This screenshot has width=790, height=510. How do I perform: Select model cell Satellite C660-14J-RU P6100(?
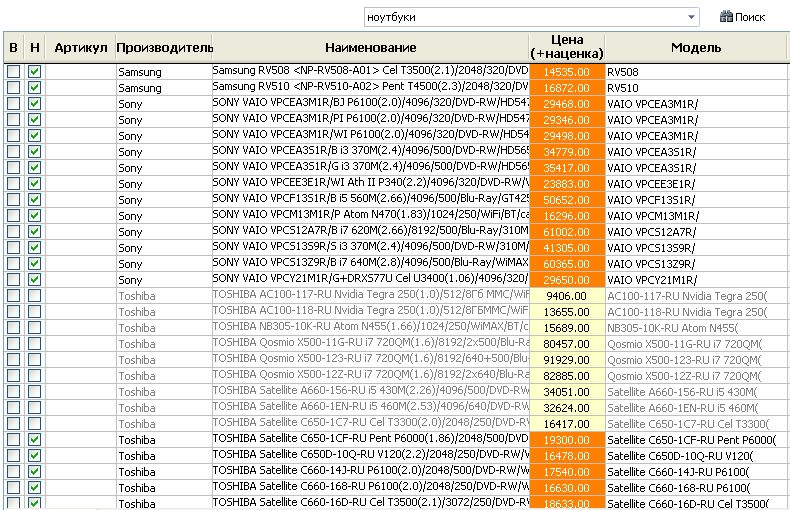[696, 472]
